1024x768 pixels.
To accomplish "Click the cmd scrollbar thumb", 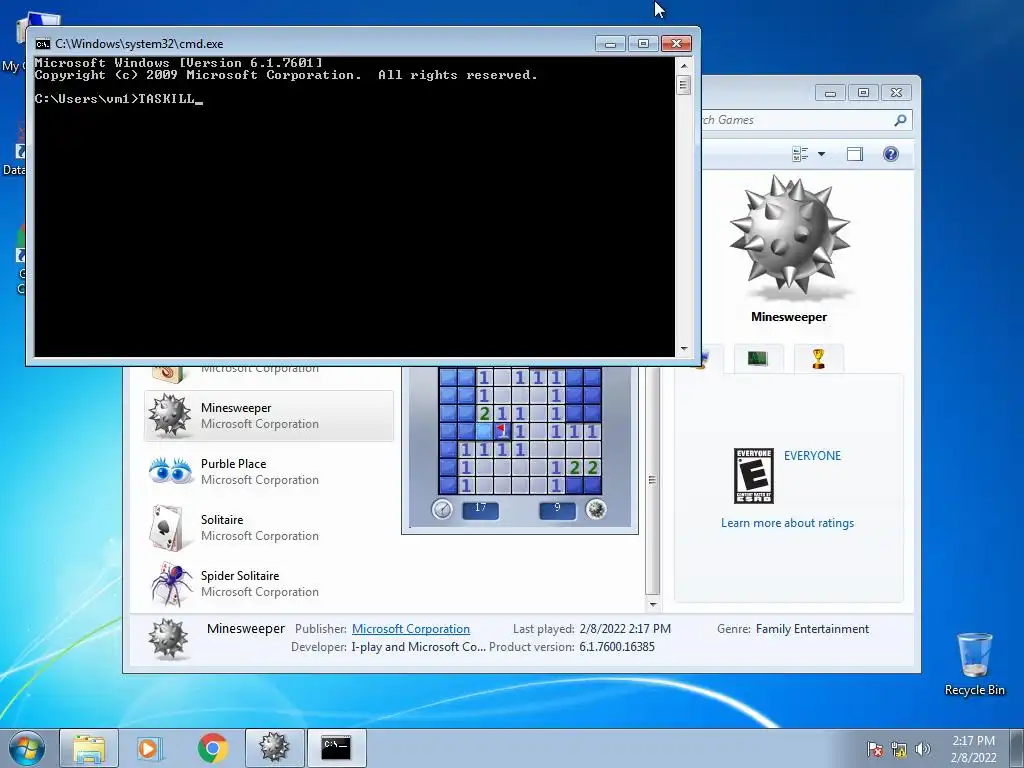I will [684, 85].
